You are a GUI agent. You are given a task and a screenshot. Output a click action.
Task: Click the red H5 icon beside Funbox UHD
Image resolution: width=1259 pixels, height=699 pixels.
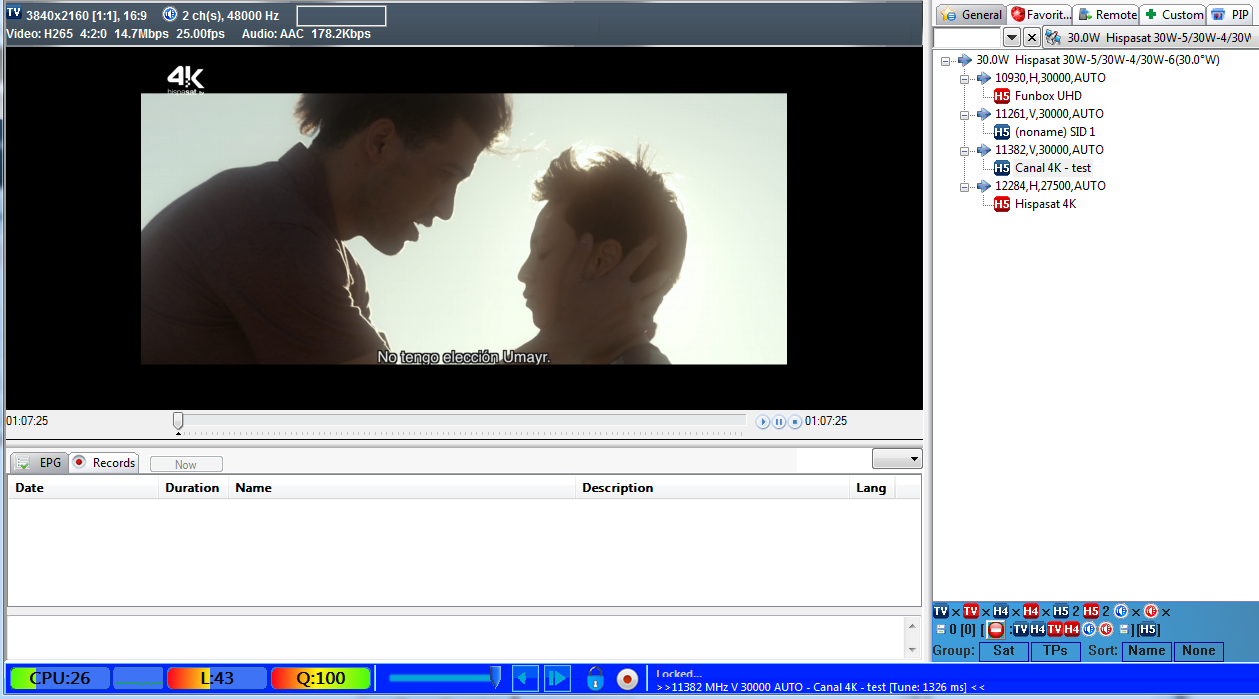(x=1002, y=96)
